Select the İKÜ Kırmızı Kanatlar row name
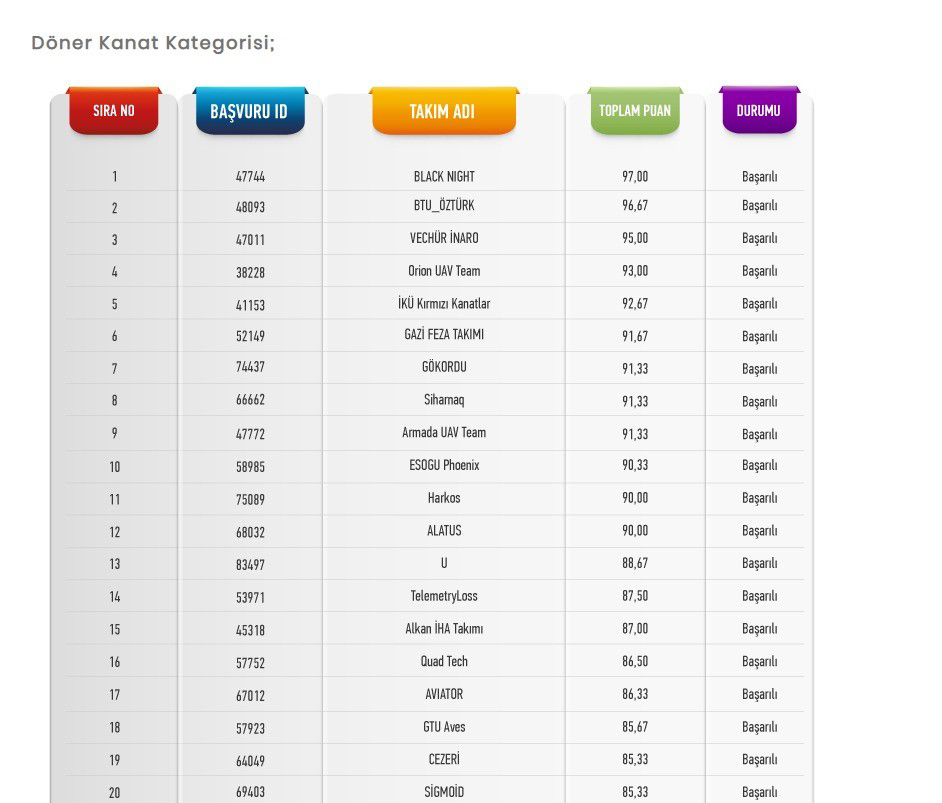The width and height of the screenshot is (942, 803). [444, 303]
